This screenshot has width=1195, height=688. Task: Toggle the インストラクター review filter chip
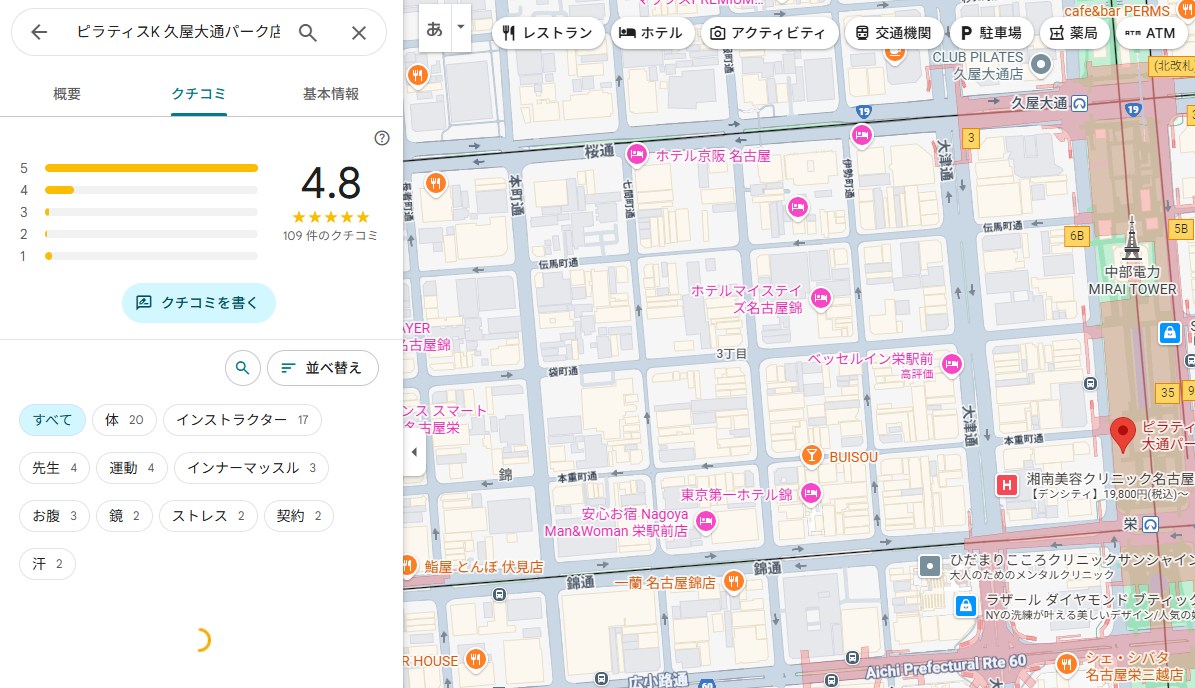[242, 420]
